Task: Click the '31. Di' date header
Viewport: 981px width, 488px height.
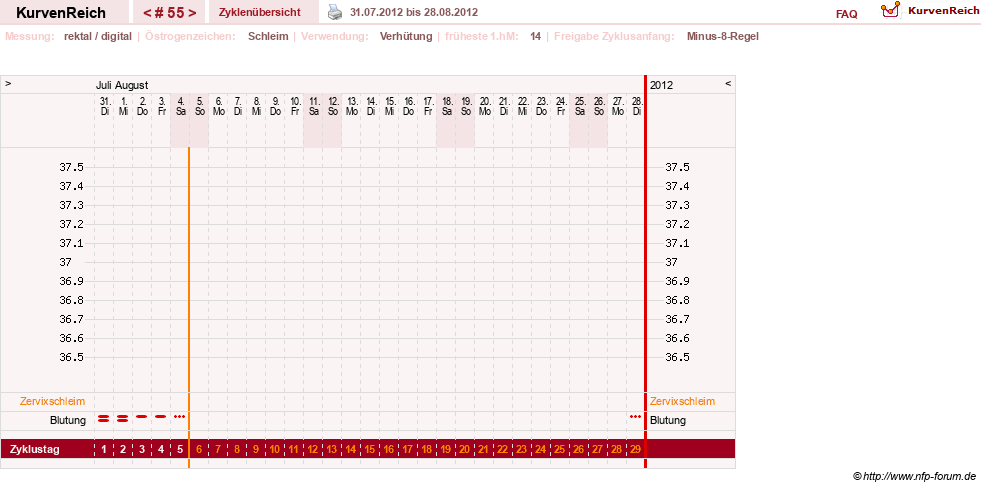Action: [x=104, y=106]
